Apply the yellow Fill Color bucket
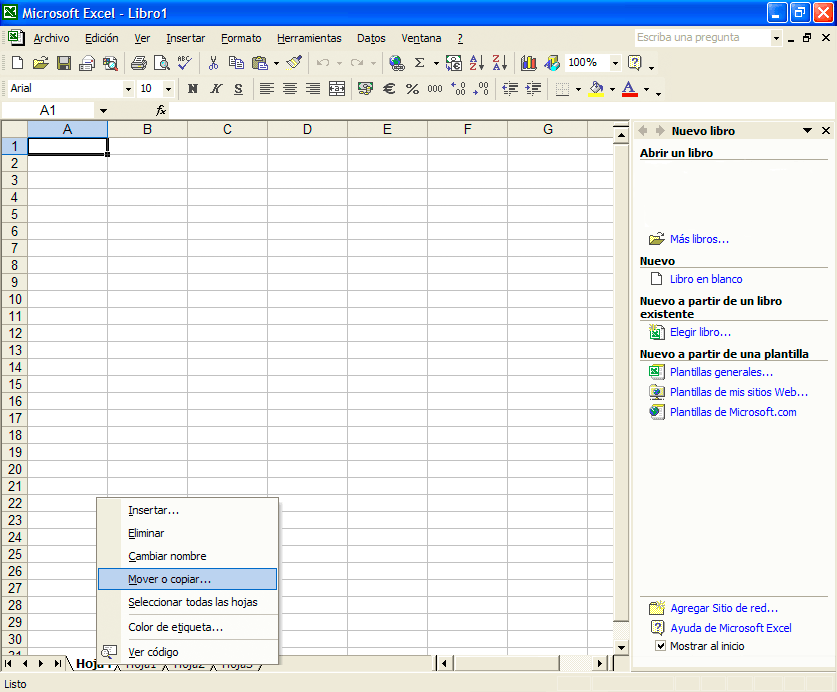This screenshot has width=837, height=692. point(596,89)
